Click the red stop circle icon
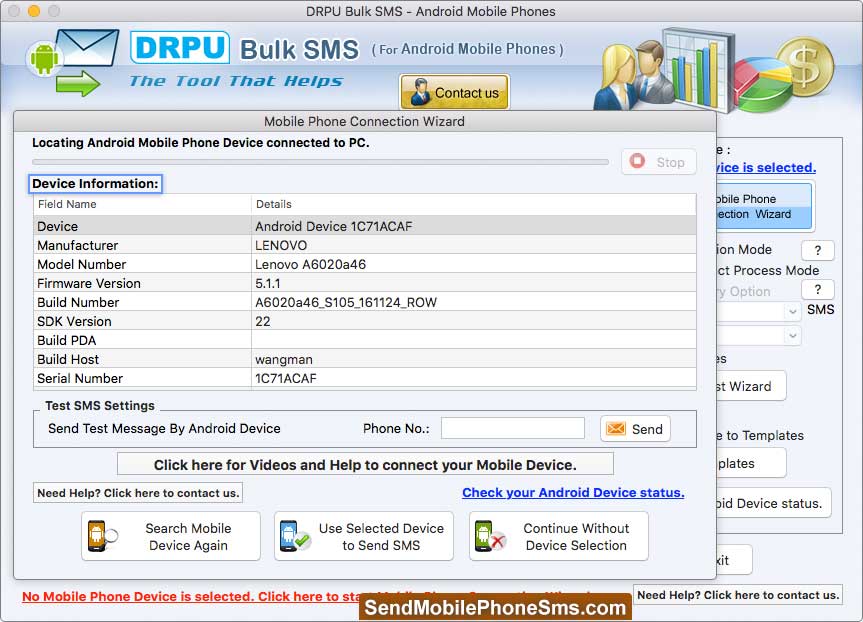 click(x=637, y=161)
